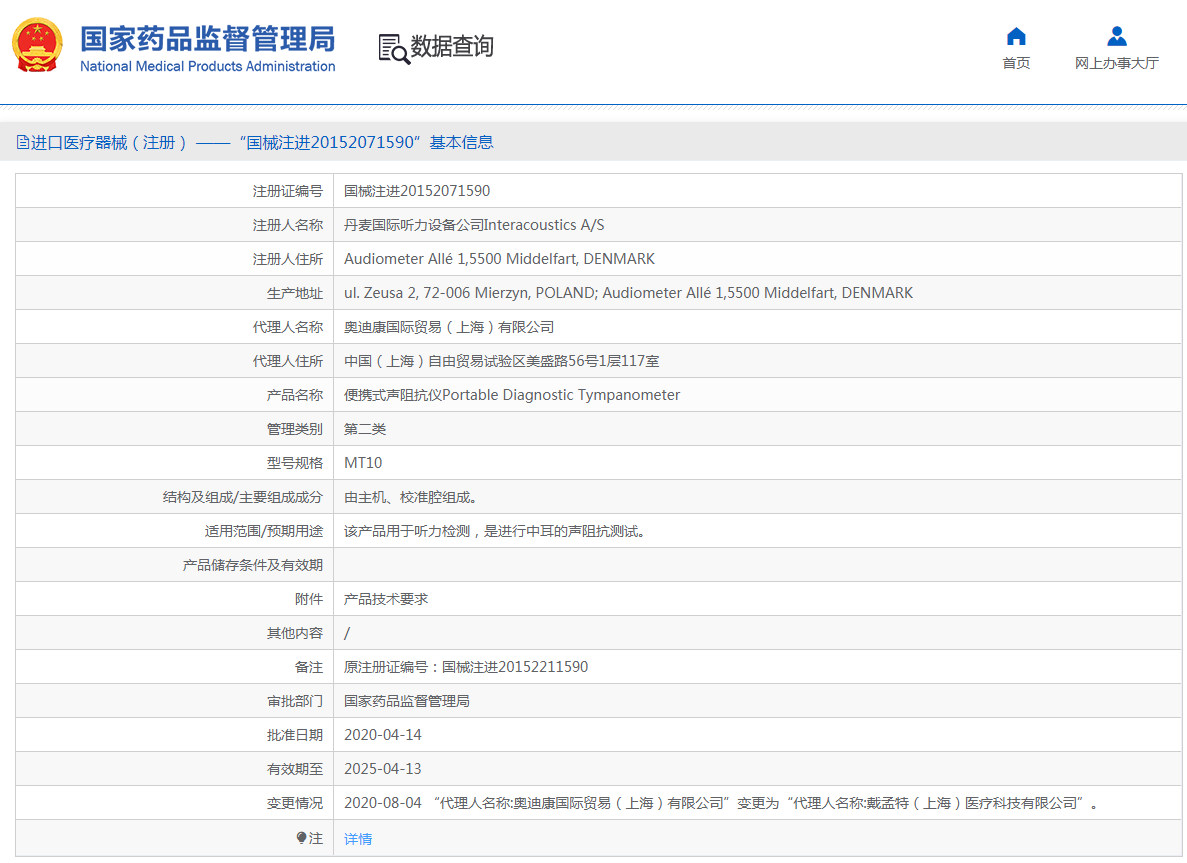
Task: Click the user silhouette icon for 网上办事大厅
Action: (x=1116, y=37)
